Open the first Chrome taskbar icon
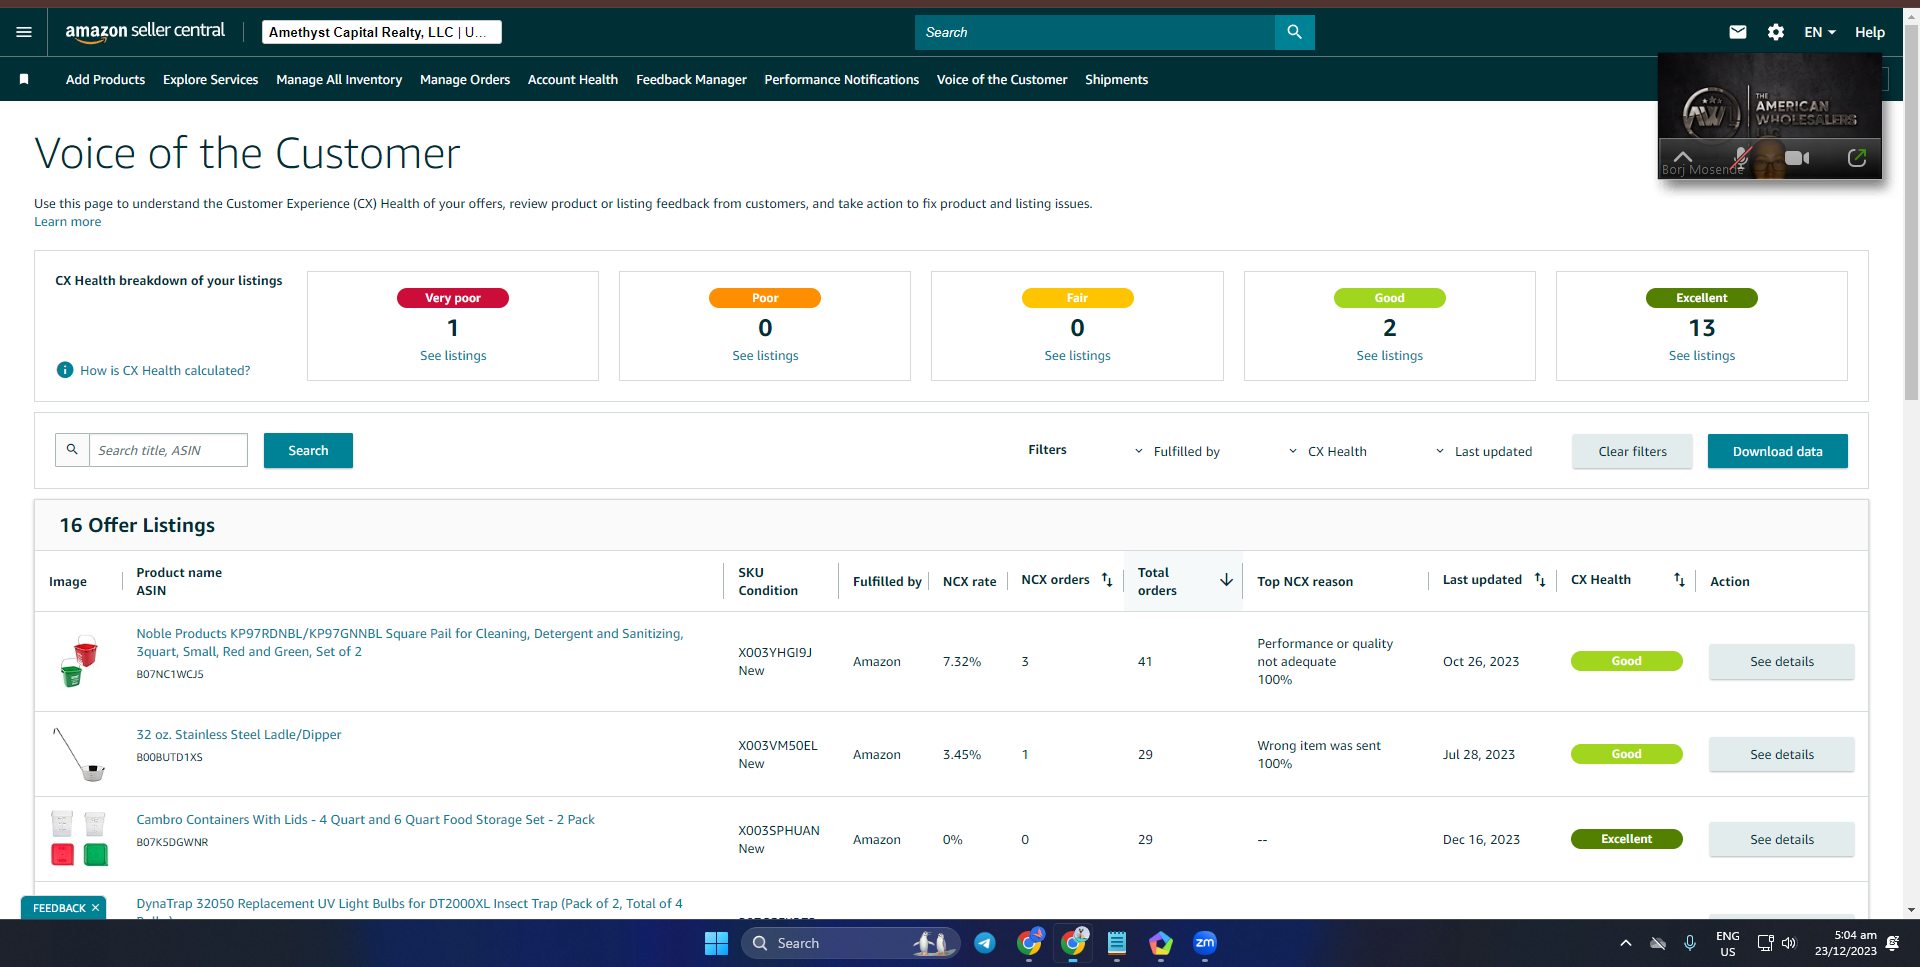 (x=1029, y=943)
